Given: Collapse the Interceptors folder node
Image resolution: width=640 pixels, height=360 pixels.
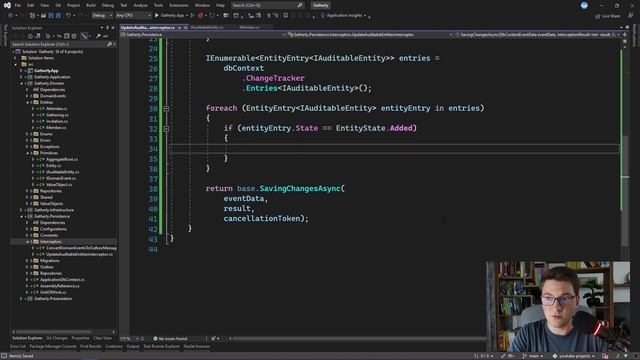Looking at the screenshot, I should pyautogui.click(x=28, y=242).
